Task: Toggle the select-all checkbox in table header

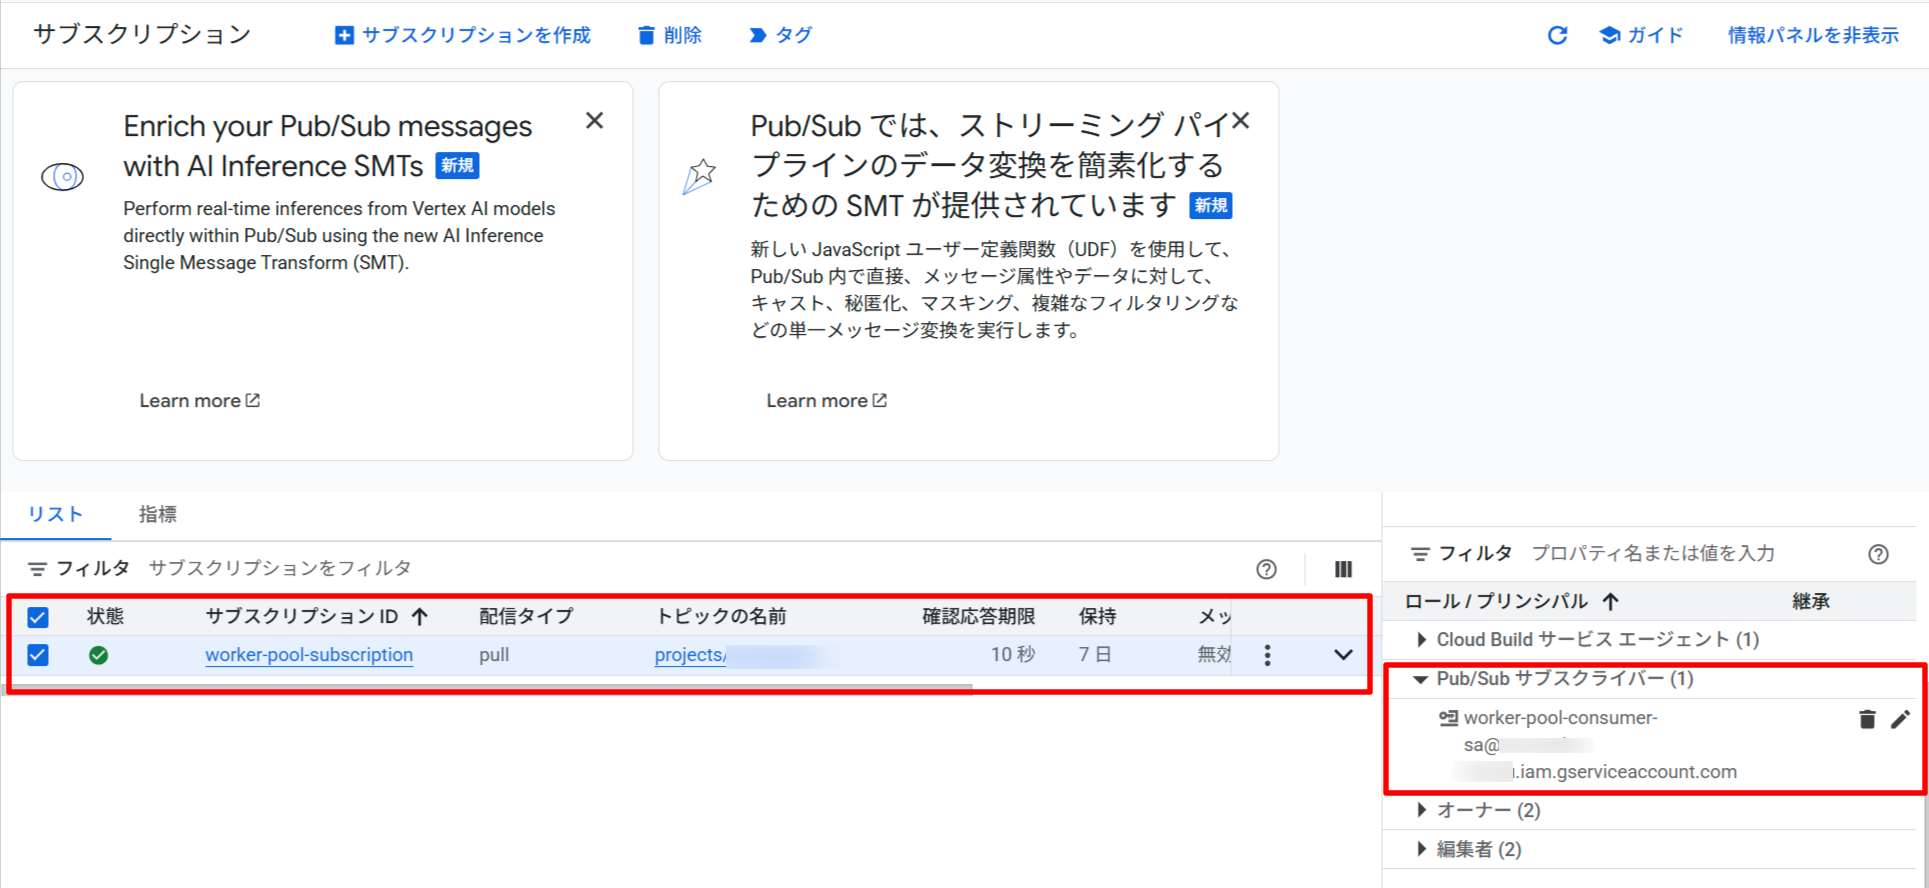Action: 38,617
